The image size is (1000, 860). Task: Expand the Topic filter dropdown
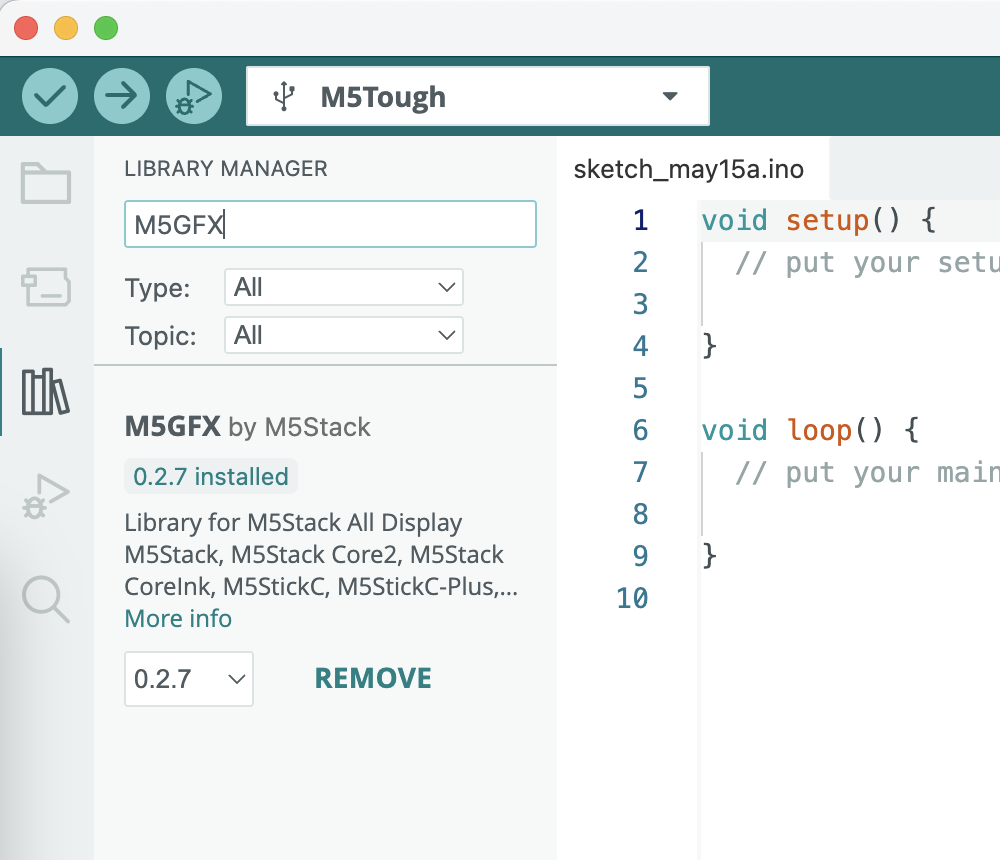(x=344, y=335)
